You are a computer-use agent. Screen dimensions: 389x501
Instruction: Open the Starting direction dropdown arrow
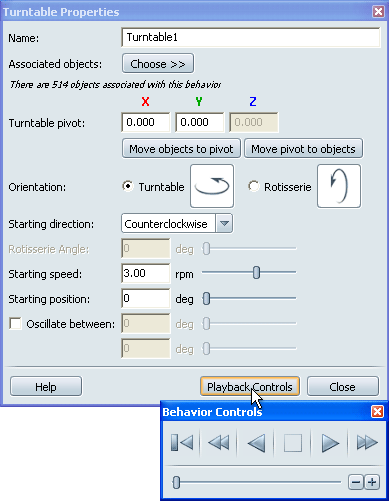point(224,223)
